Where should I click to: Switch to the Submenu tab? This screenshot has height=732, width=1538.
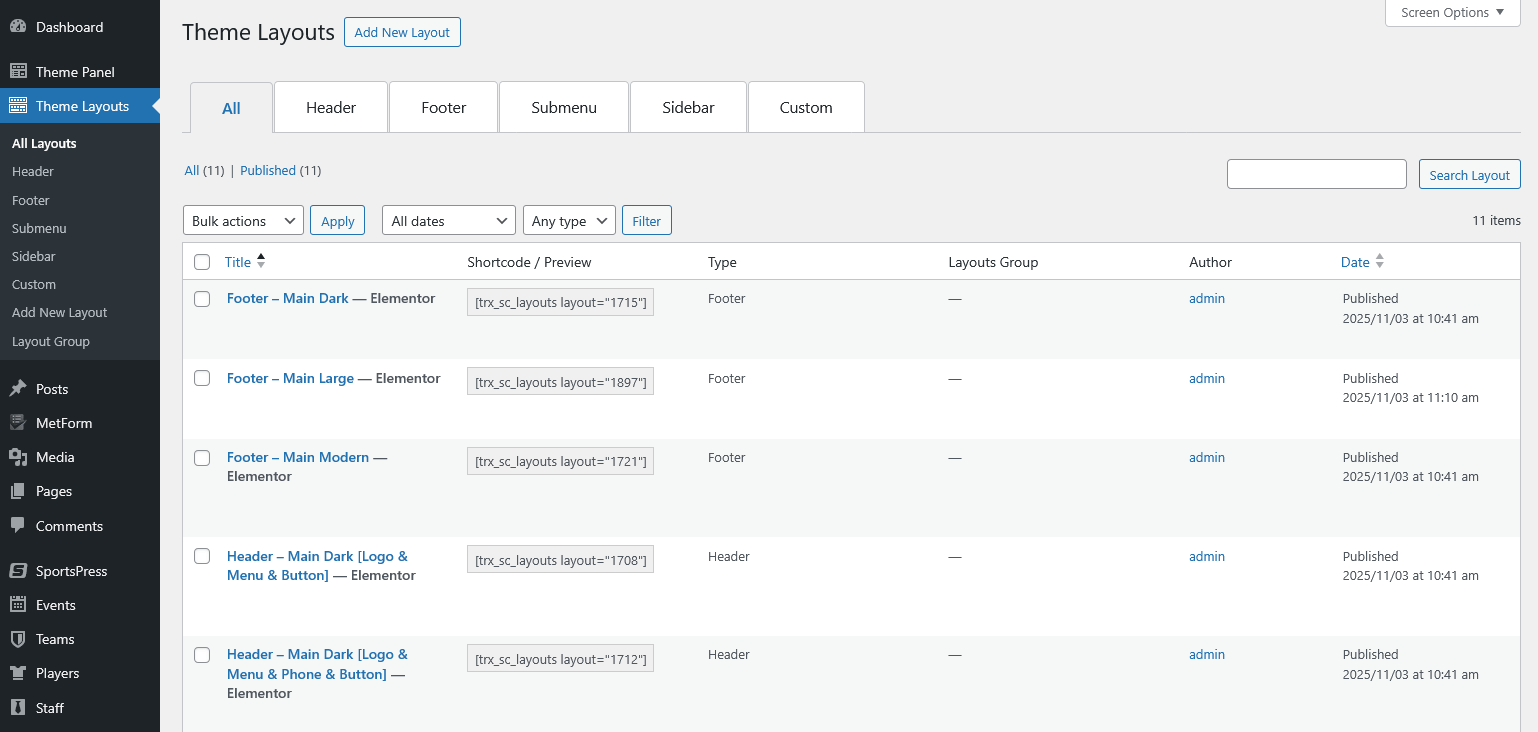(x=564, y=108)
